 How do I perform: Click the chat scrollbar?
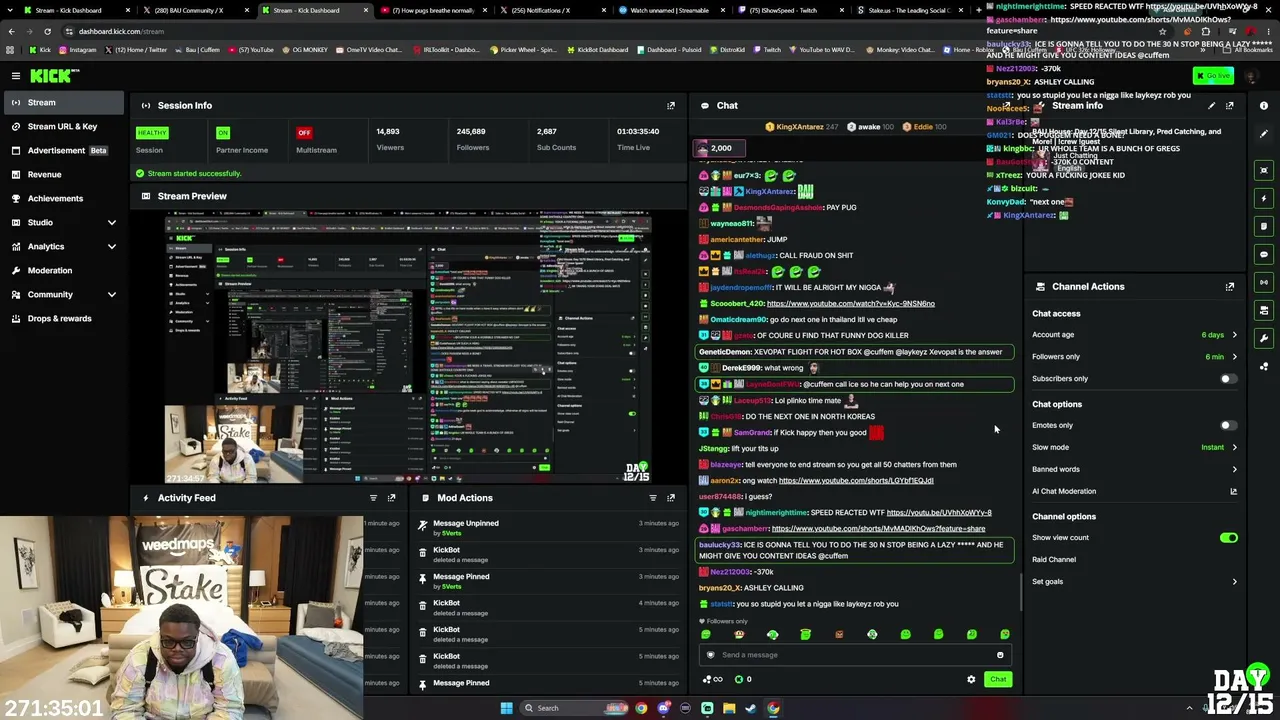1021,593
